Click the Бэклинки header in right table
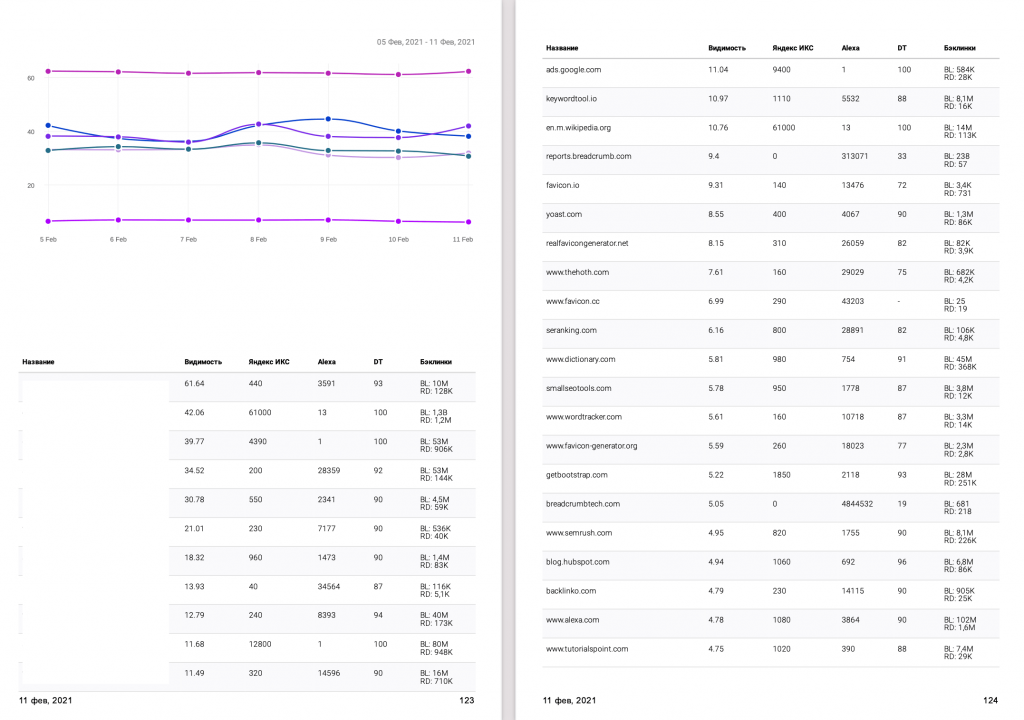The height and width of the screenshot is (720, 1024). pyautogui.click(x=959, y=48)
